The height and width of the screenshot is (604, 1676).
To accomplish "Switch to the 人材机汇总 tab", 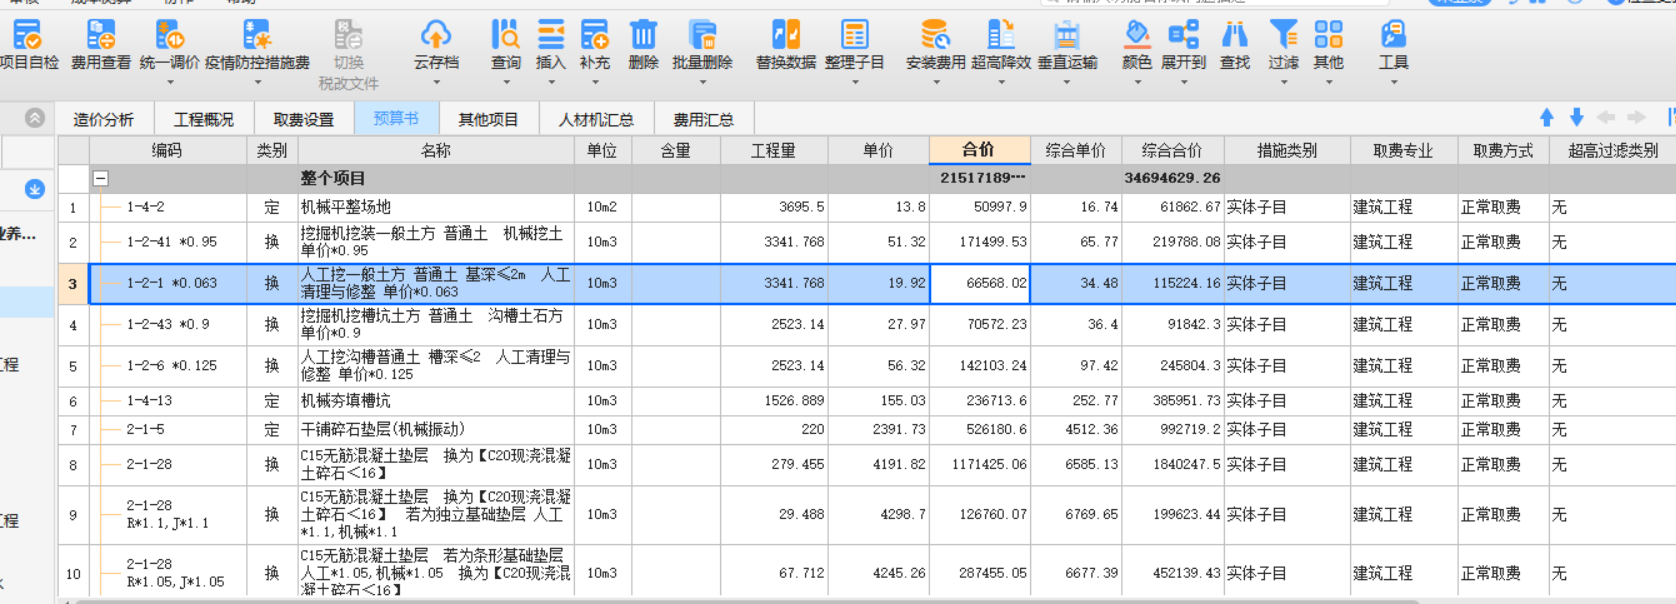I will tap(596, 119).
